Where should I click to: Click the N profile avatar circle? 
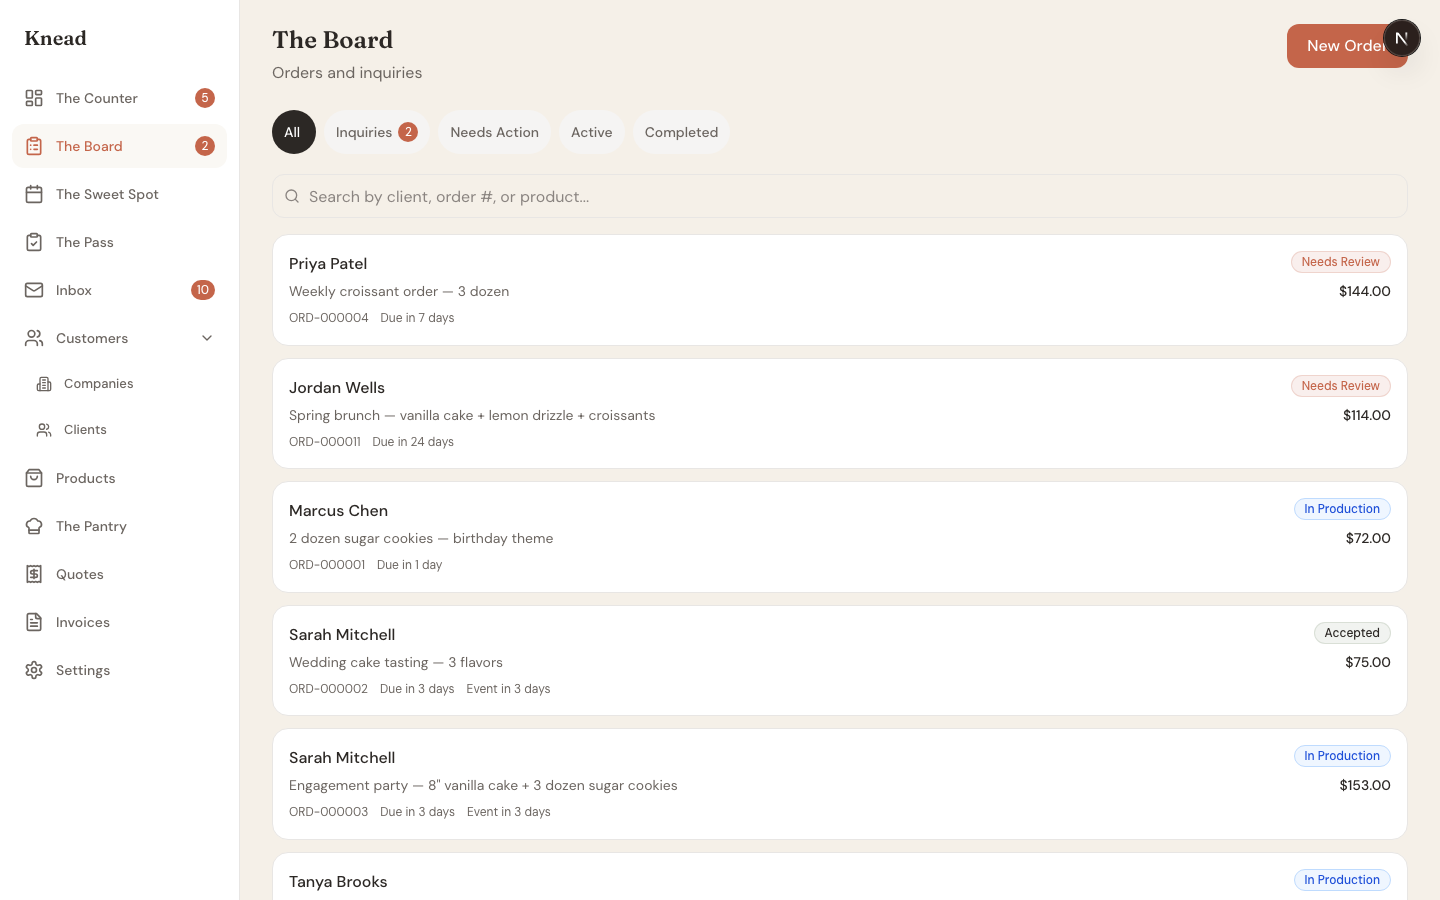[x=1402, y=38]
